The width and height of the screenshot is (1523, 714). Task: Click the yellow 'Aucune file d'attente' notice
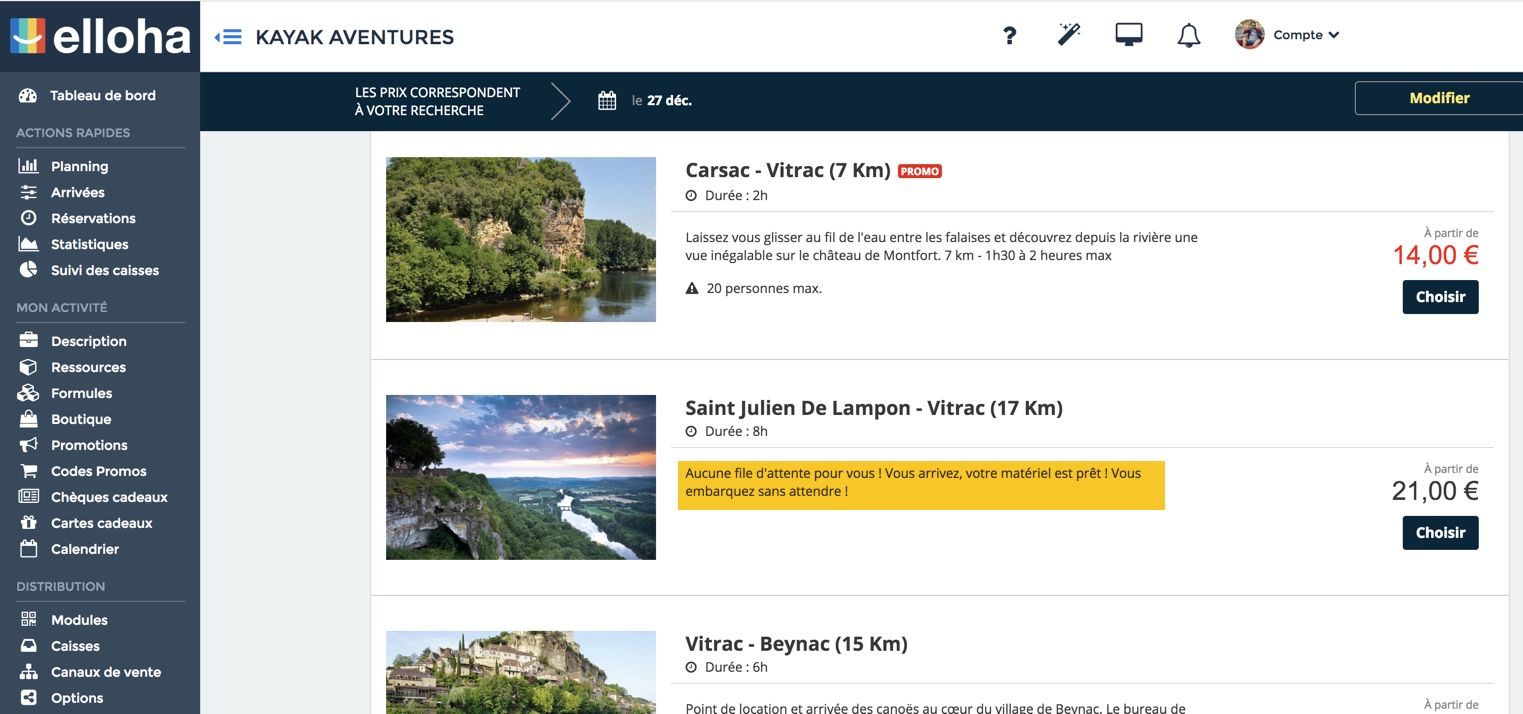[921, 485]
